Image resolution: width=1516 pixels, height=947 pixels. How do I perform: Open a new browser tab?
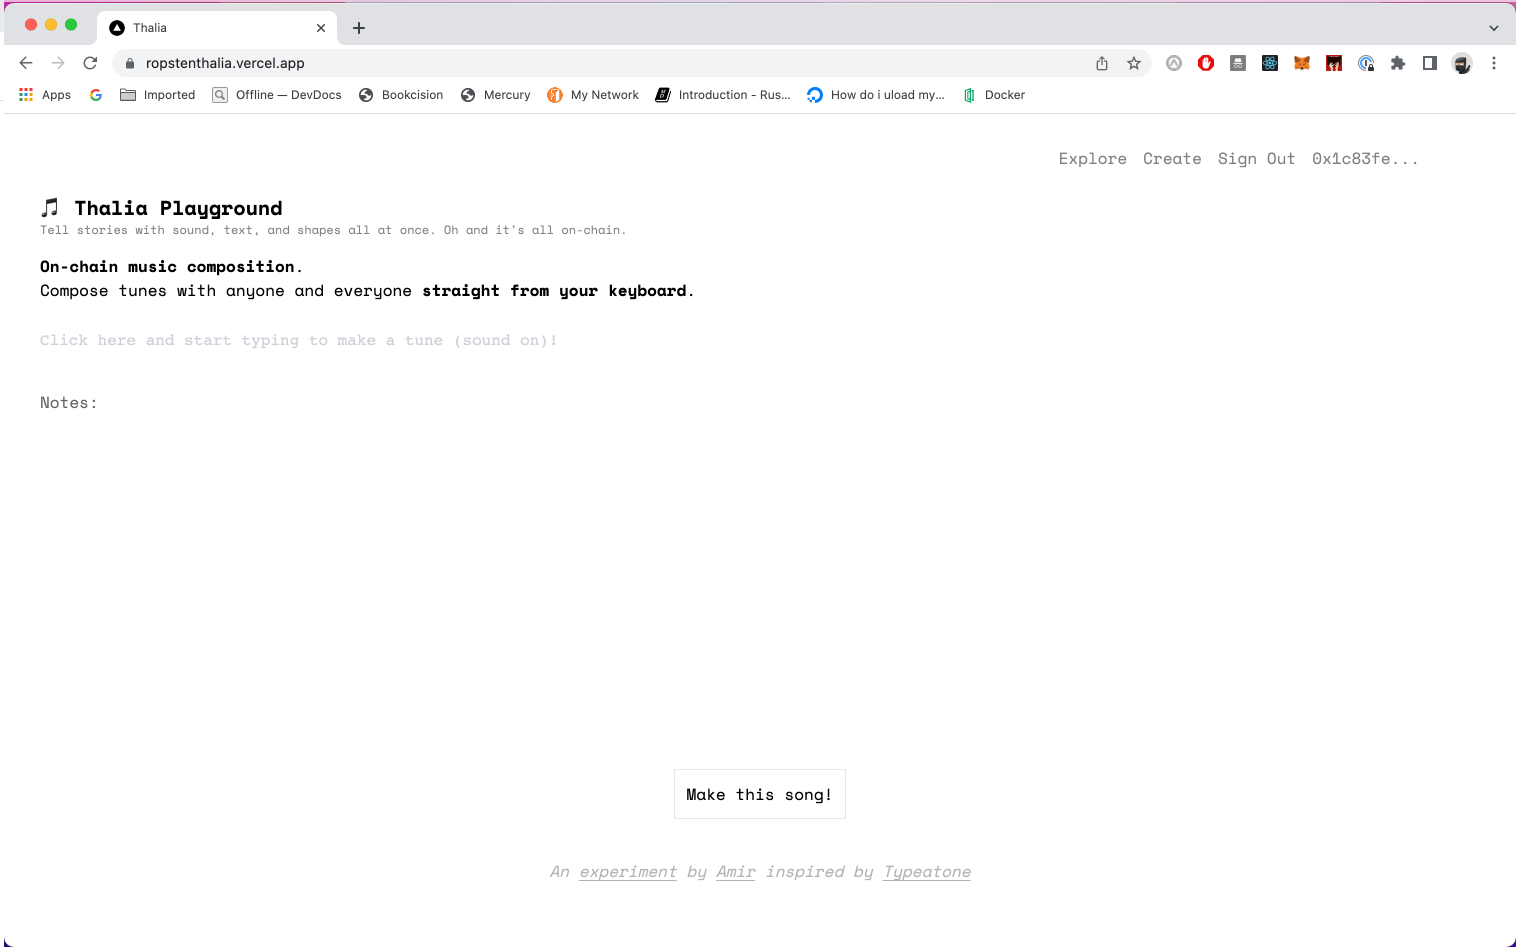(x=359, y=28)
